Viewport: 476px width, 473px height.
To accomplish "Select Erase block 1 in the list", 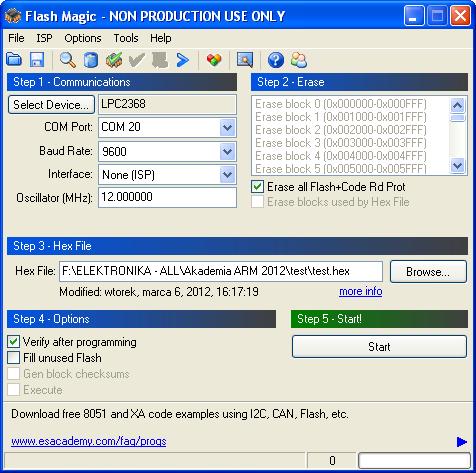I will click(x=341, y=117).
